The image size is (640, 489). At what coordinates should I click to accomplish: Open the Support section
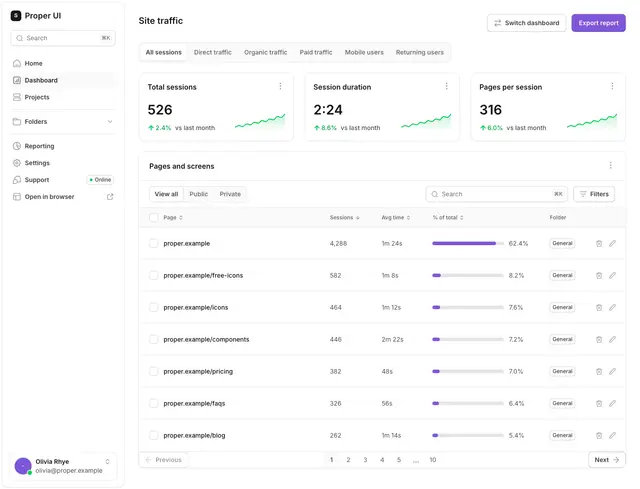(63, 180)
